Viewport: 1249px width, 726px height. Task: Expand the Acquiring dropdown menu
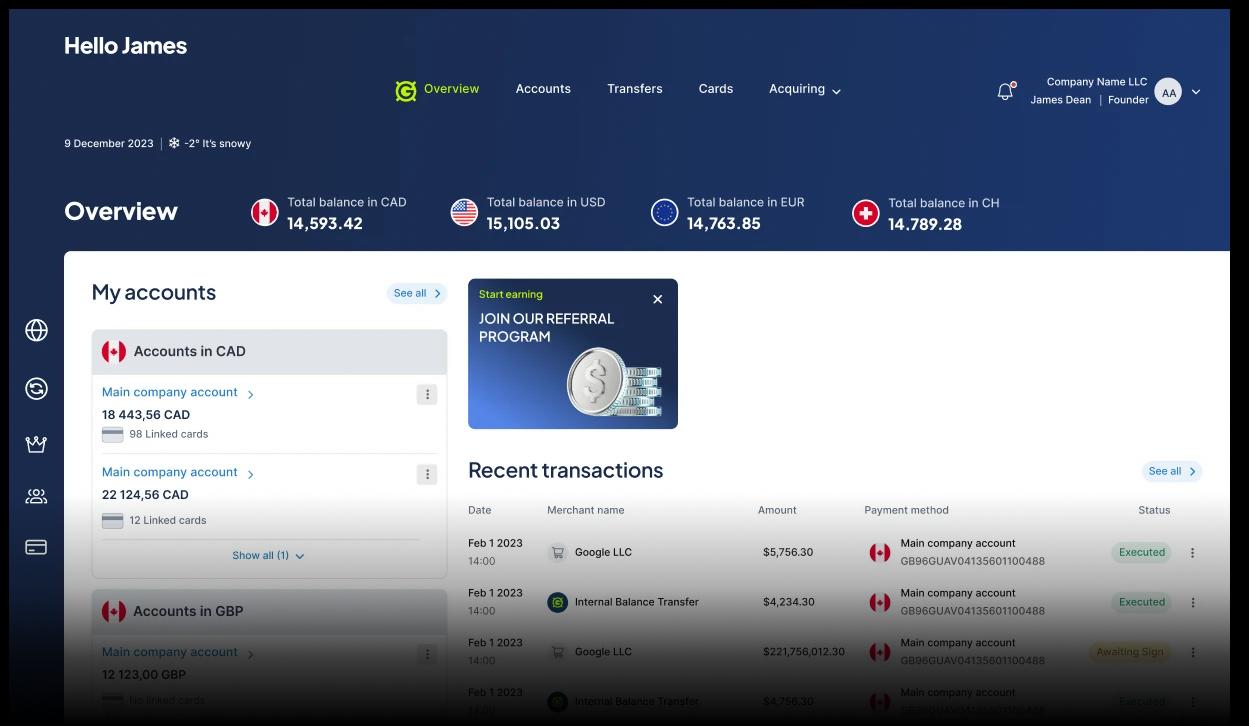[804, 89]
